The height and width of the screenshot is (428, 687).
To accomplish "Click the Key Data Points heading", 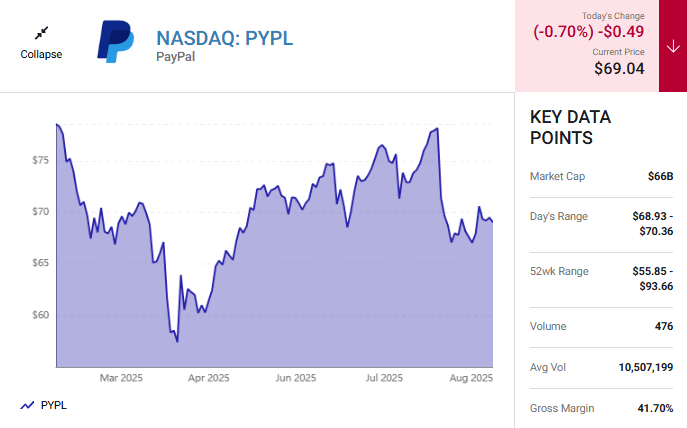I will [x=570, y=127].
